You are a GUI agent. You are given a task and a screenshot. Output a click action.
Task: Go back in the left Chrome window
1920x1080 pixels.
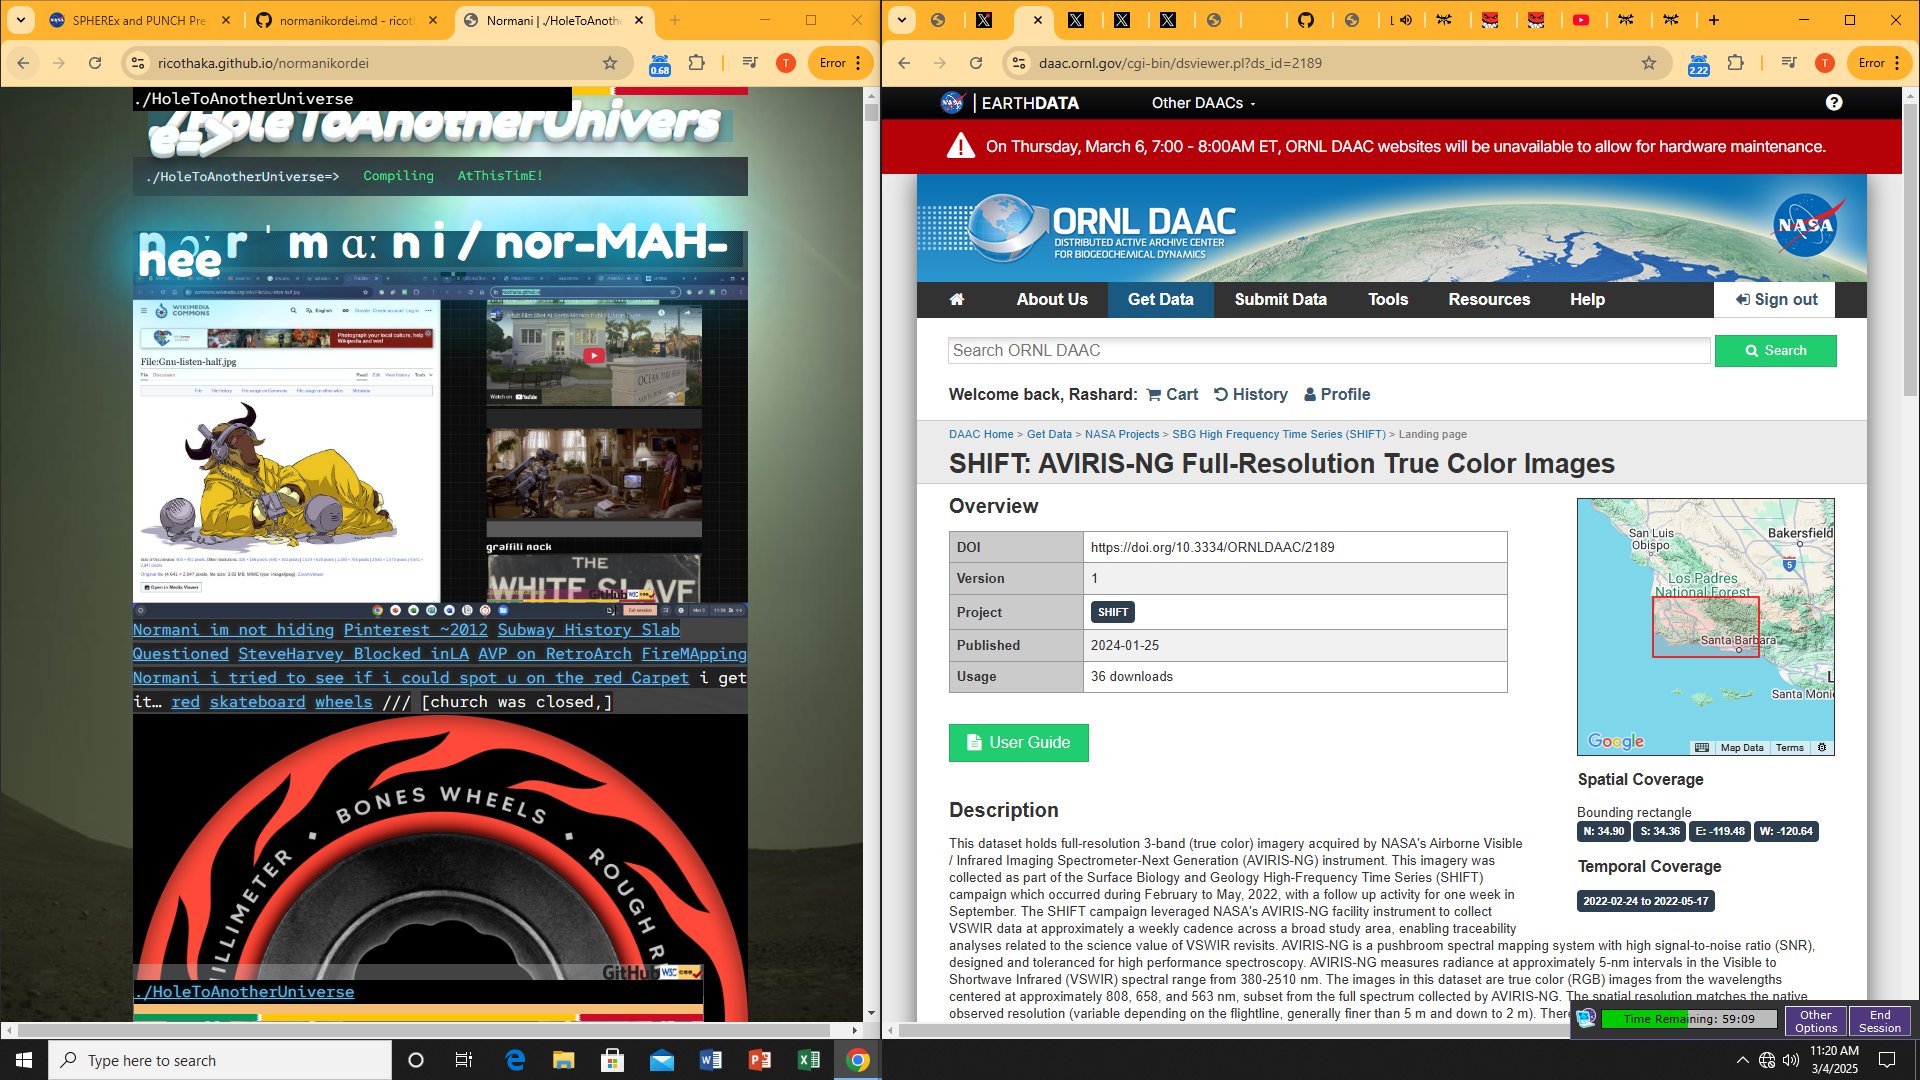(x=23, y=63)
